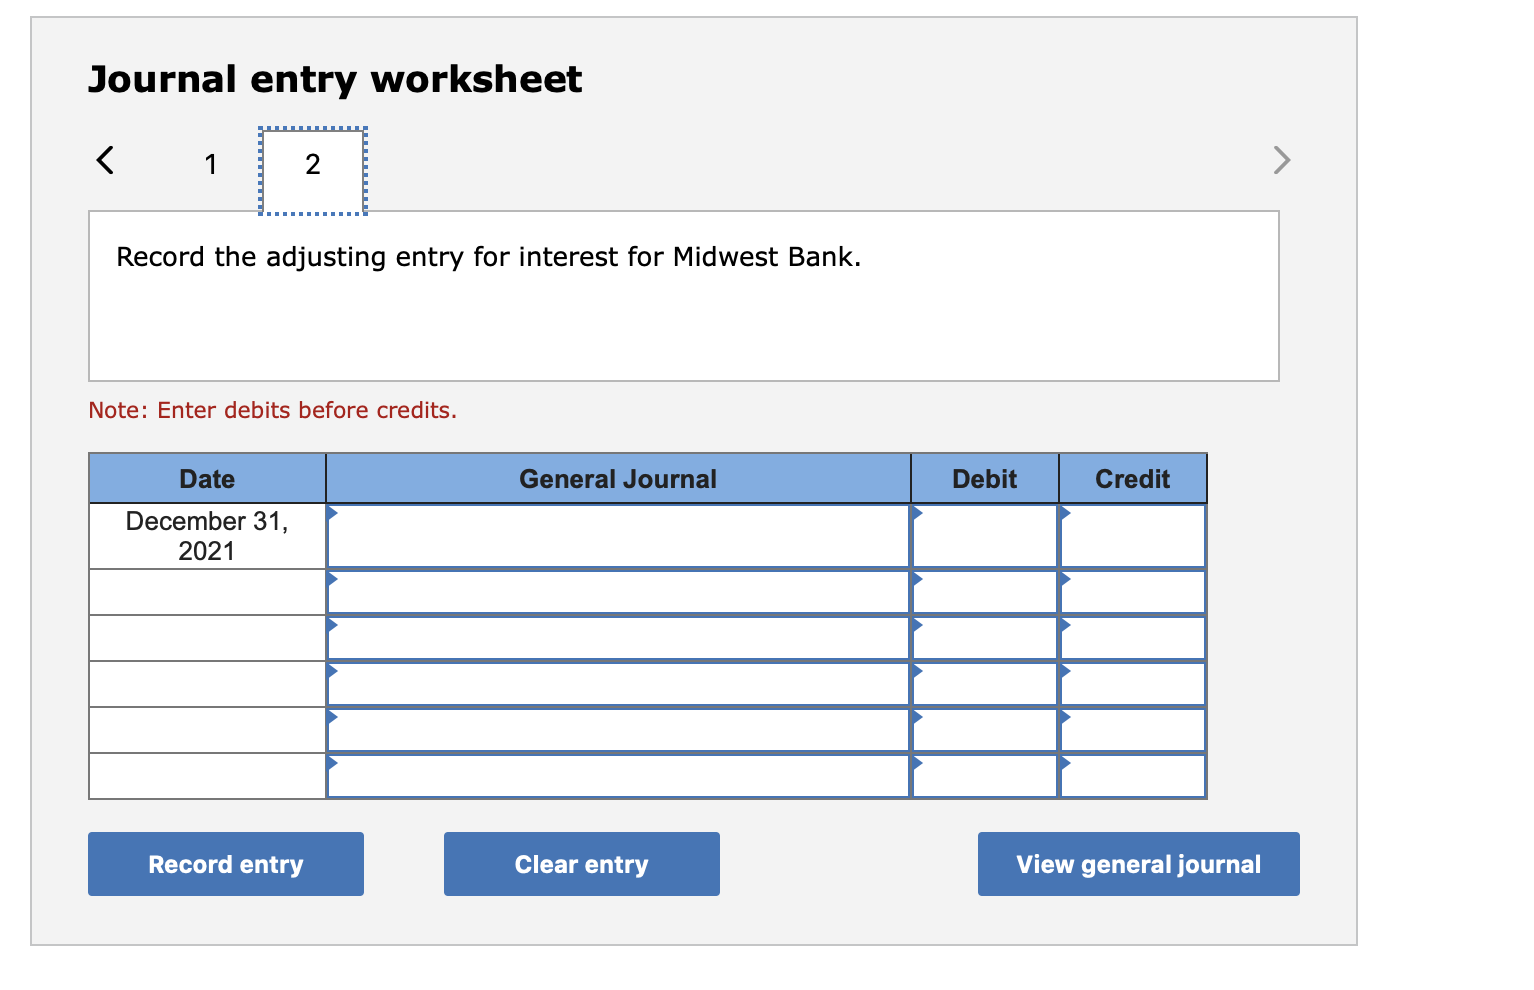Click the View general journal button
This screenshot has height=990, width=1534.
click(x=1137, y=863)
